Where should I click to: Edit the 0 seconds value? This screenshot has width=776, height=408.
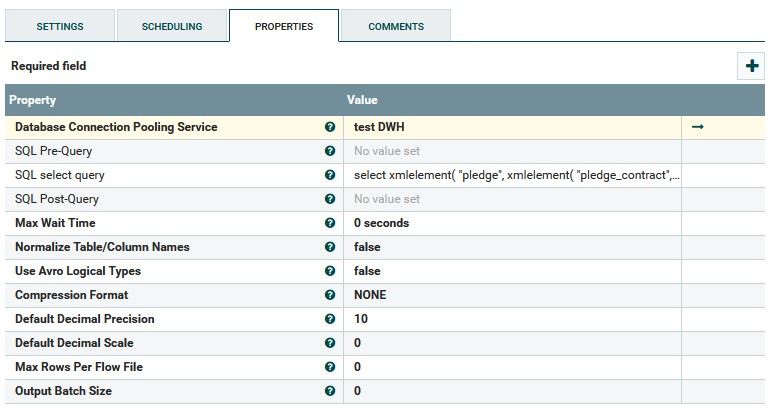(512, 223)
